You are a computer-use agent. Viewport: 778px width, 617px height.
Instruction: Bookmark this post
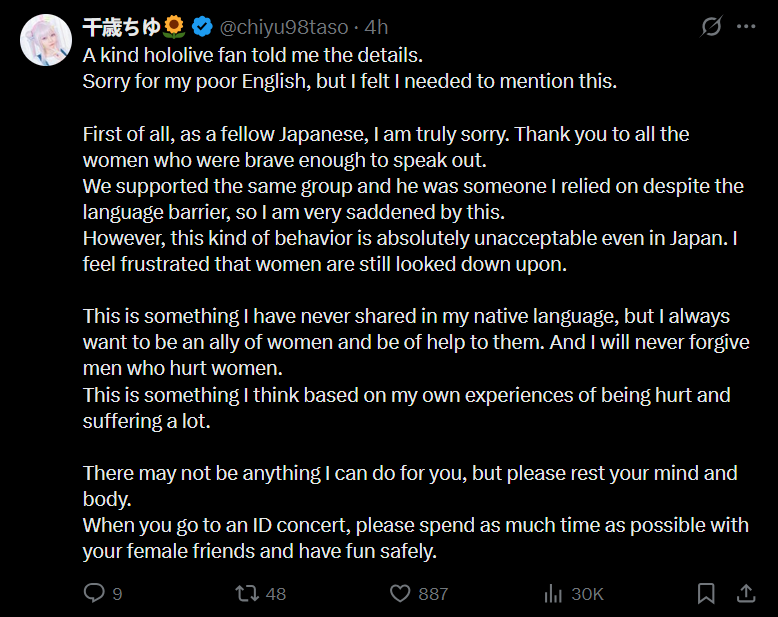(x=706, y=593)
